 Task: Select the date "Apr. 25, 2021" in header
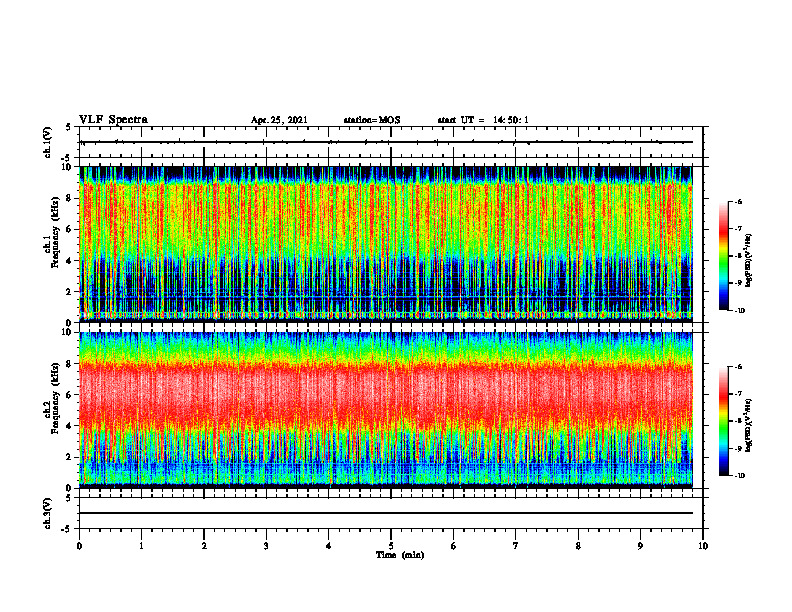279,120
